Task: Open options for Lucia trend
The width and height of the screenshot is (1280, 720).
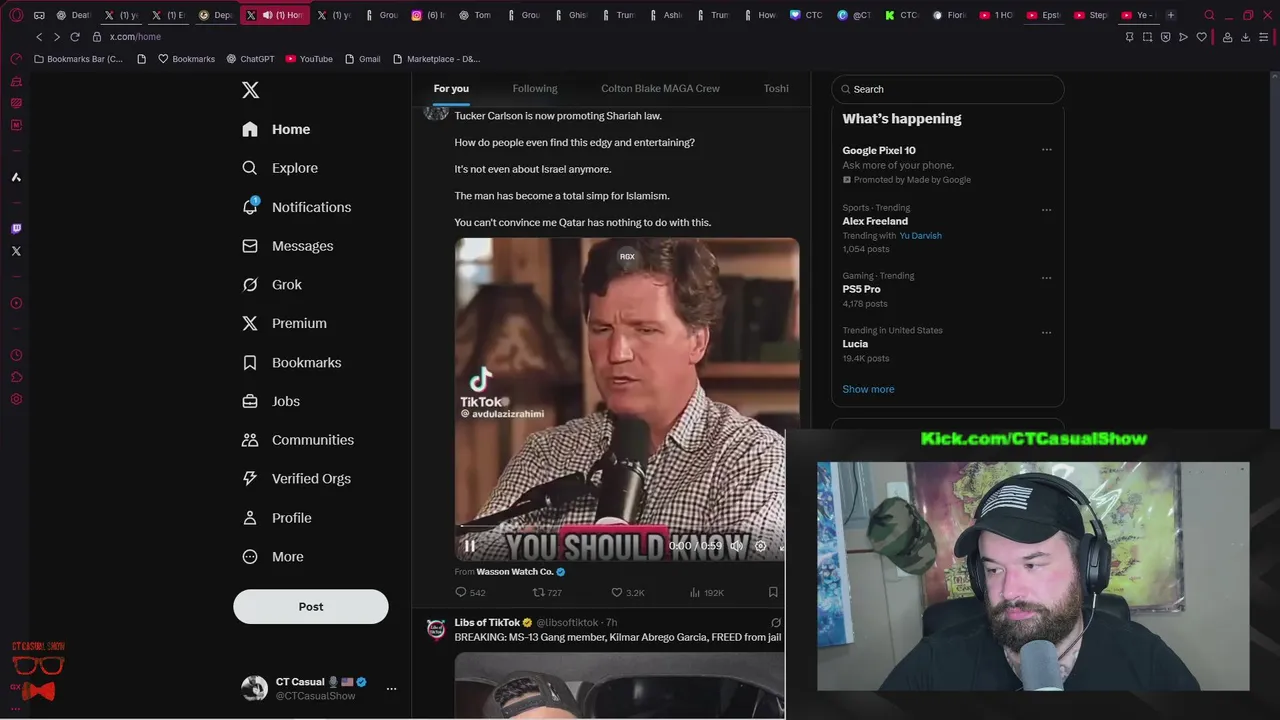Action: [x=1046, y=332]
